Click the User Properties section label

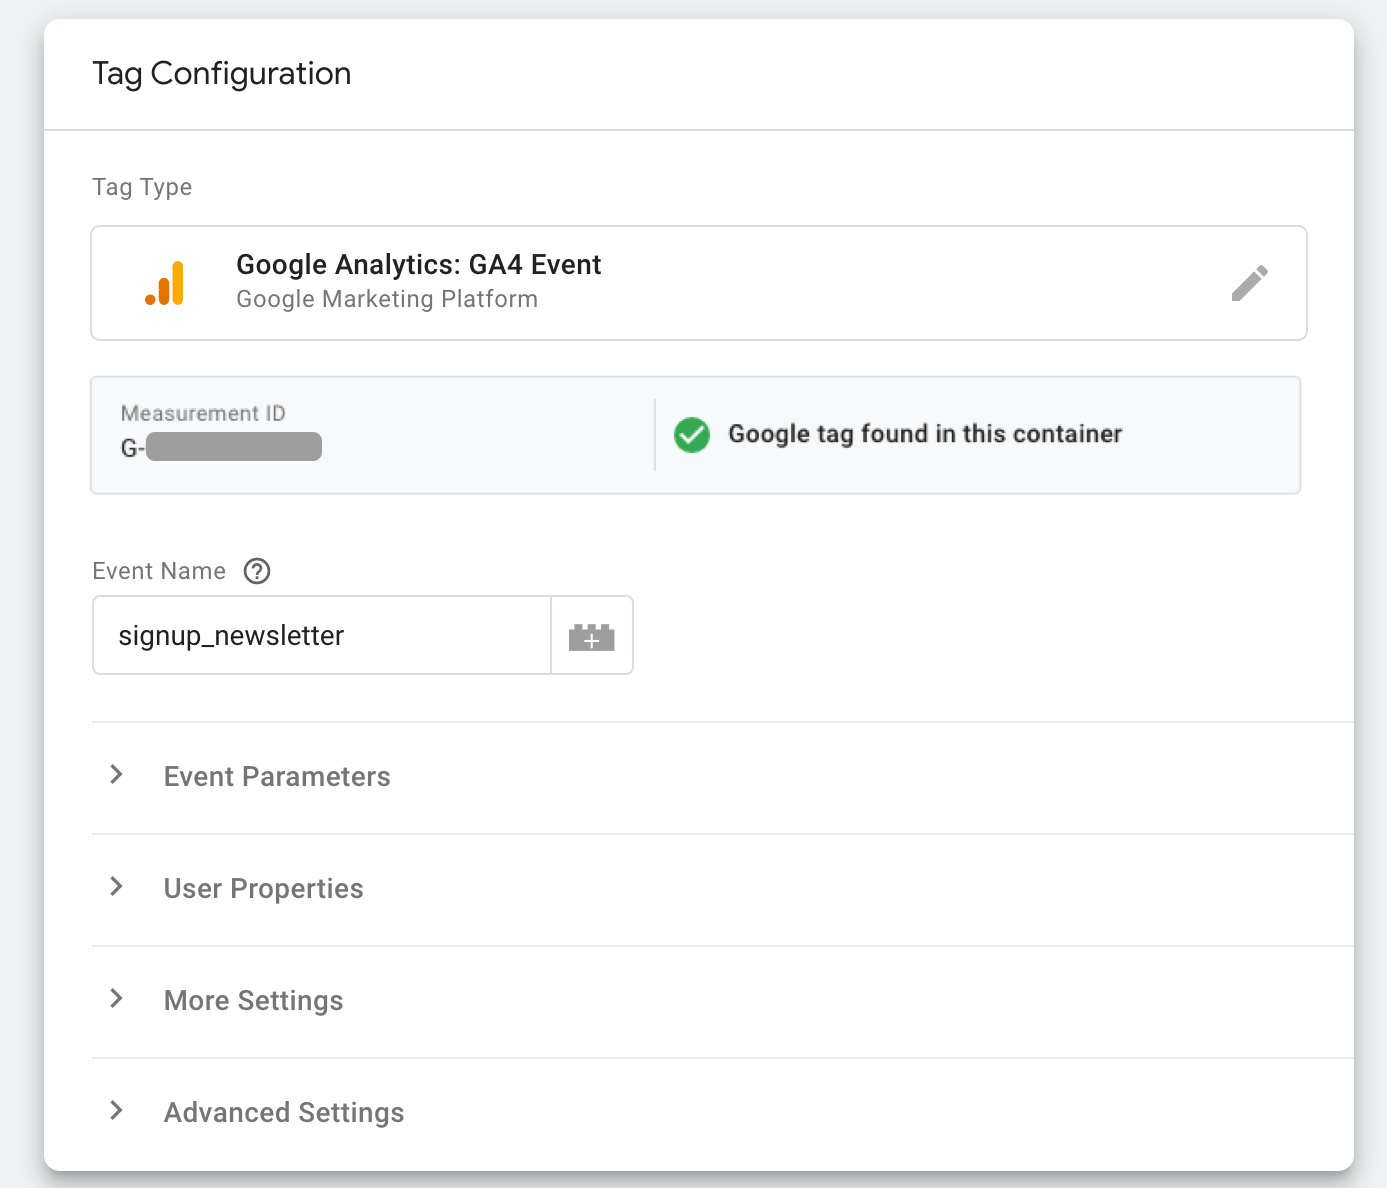(x=263, y=889)
